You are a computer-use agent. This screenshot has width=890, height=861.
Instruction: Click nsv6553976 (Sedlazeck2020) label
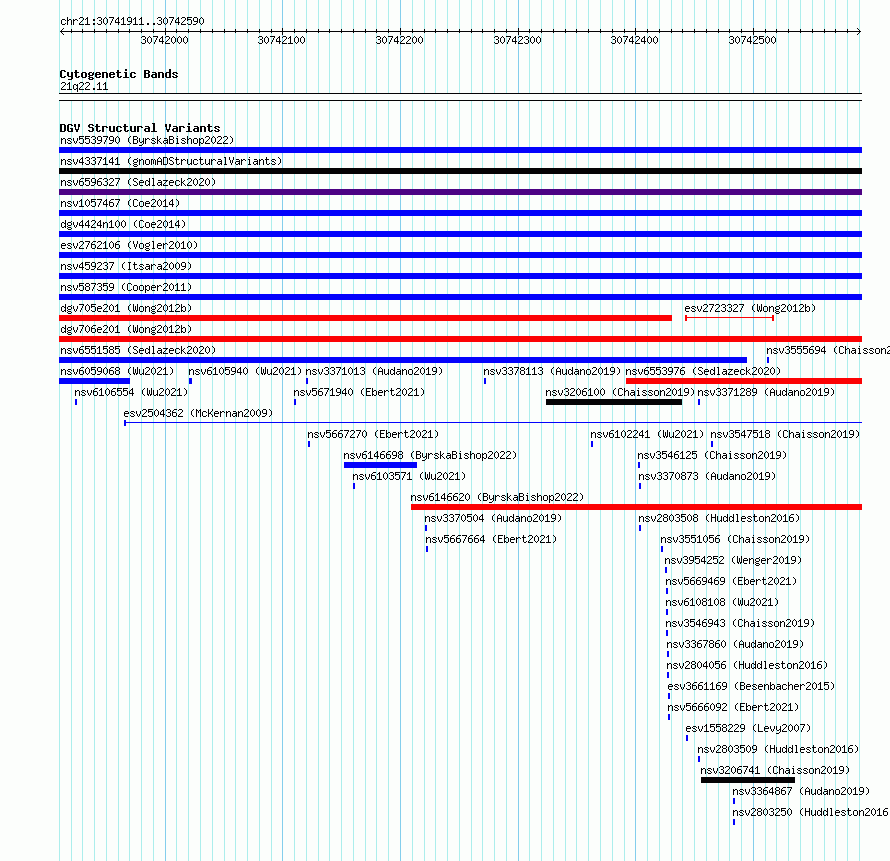(703, 371)
